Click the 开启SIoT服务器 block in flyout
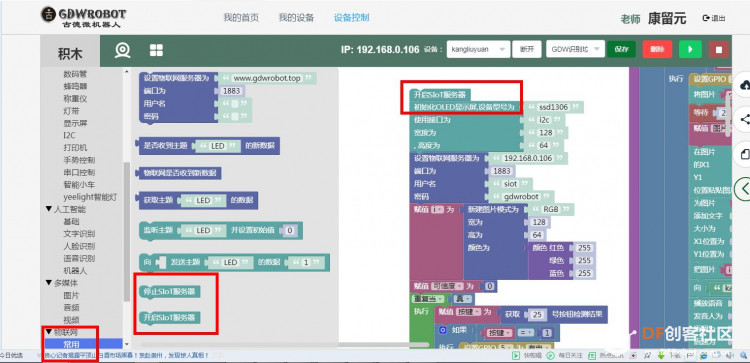Screen dimensions: 750x363 coord(169,318)
